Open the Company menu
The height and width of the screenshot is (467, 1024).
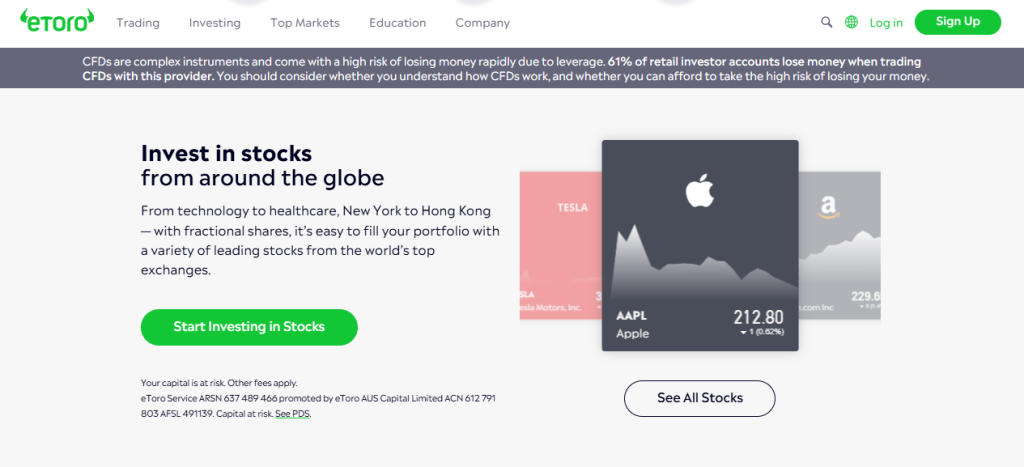(x=482, y=22)
